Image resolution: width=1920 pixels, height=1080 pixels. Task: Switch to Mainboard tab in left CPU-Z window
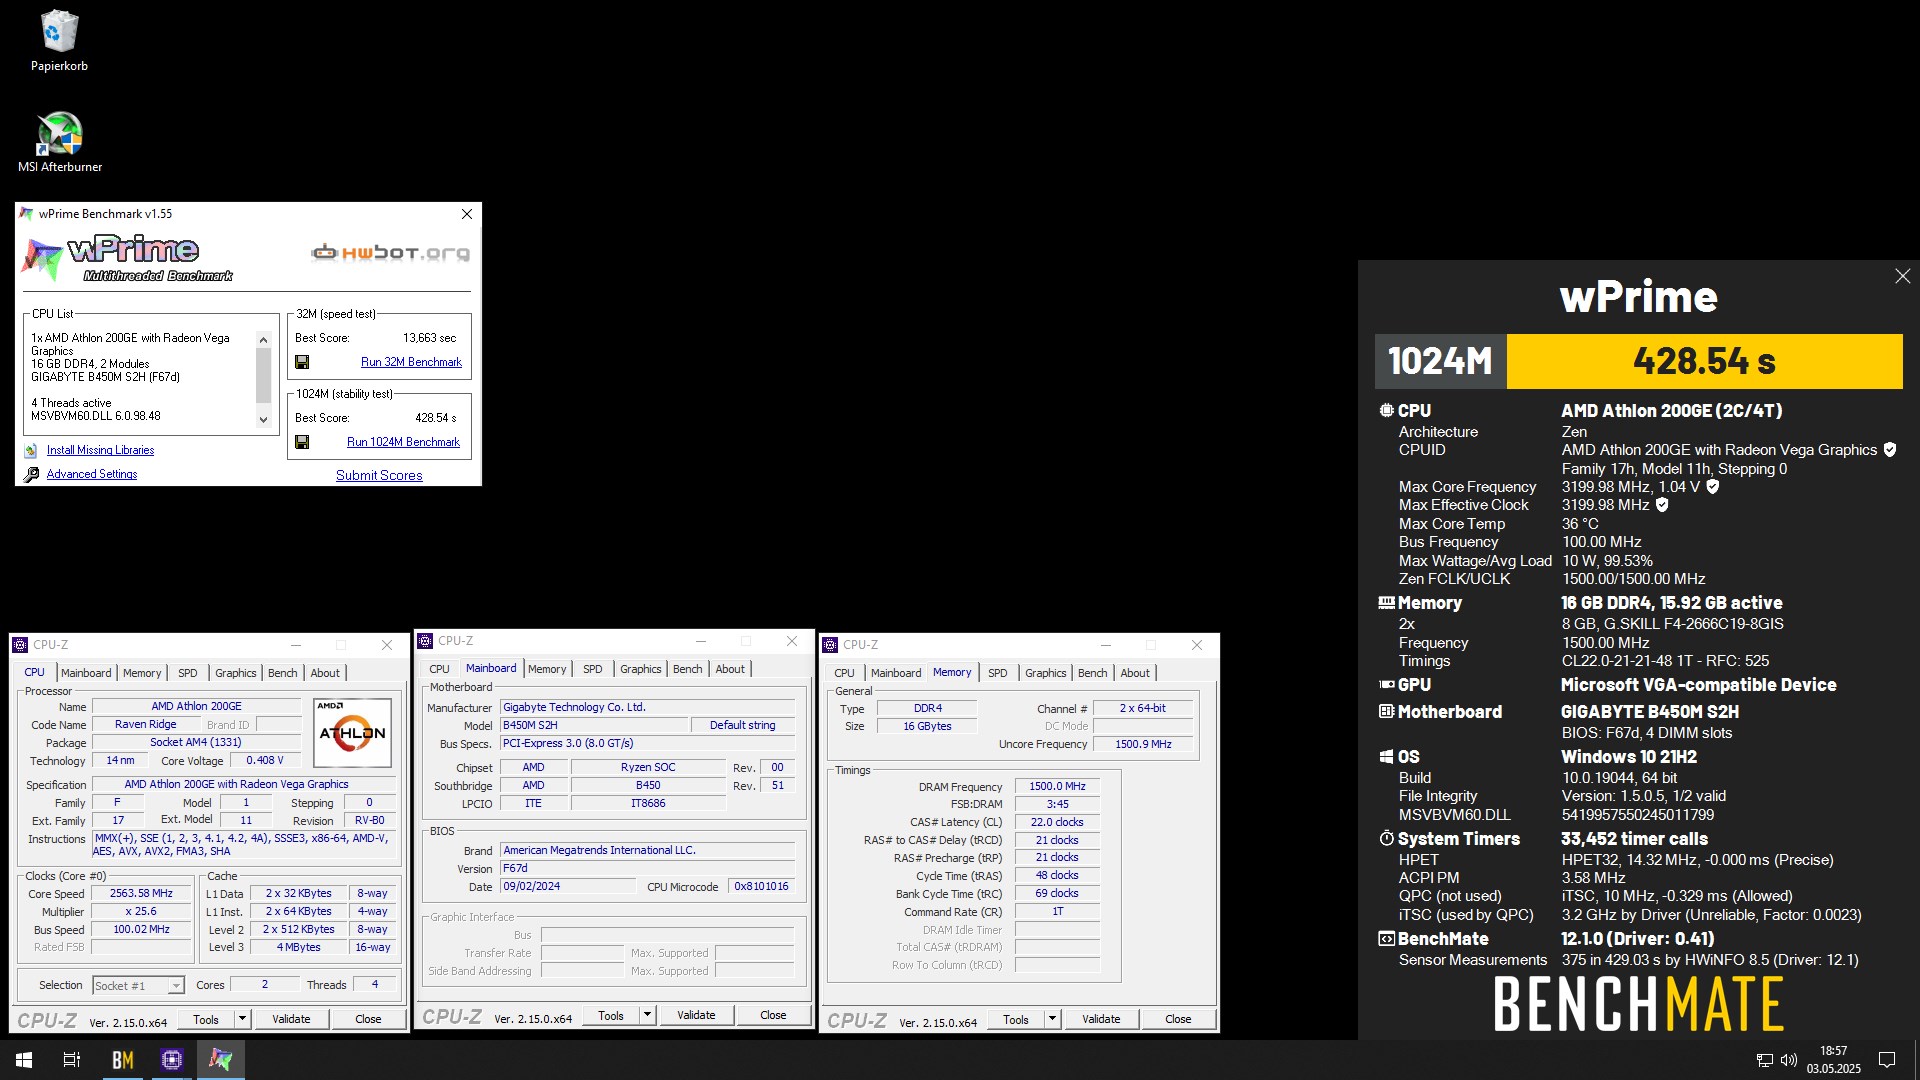tap(86, 673)
